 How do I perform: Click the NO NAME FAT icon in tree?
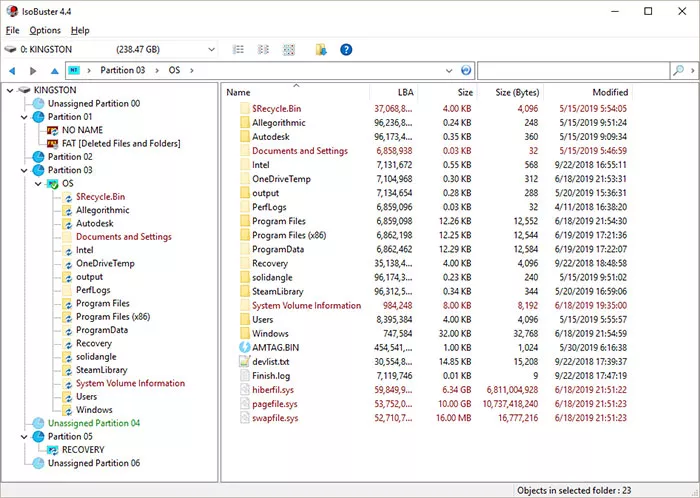(x=53, y=130)
